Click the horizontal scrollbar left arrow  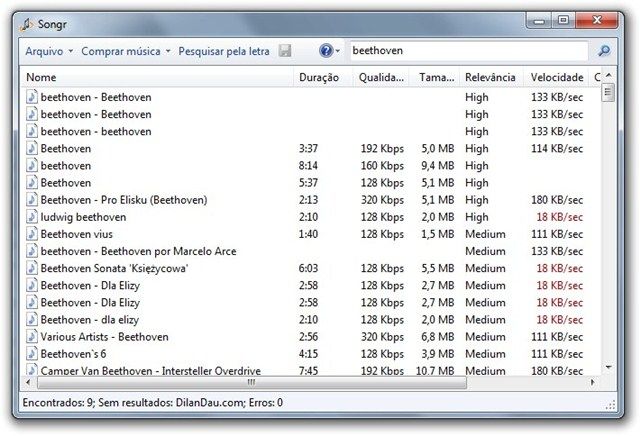tap(28, 383)
